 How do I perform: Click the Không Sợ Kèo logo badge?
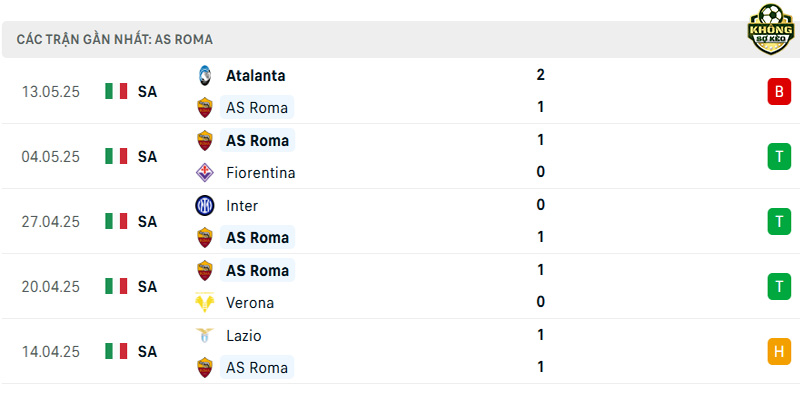[771, 30]
